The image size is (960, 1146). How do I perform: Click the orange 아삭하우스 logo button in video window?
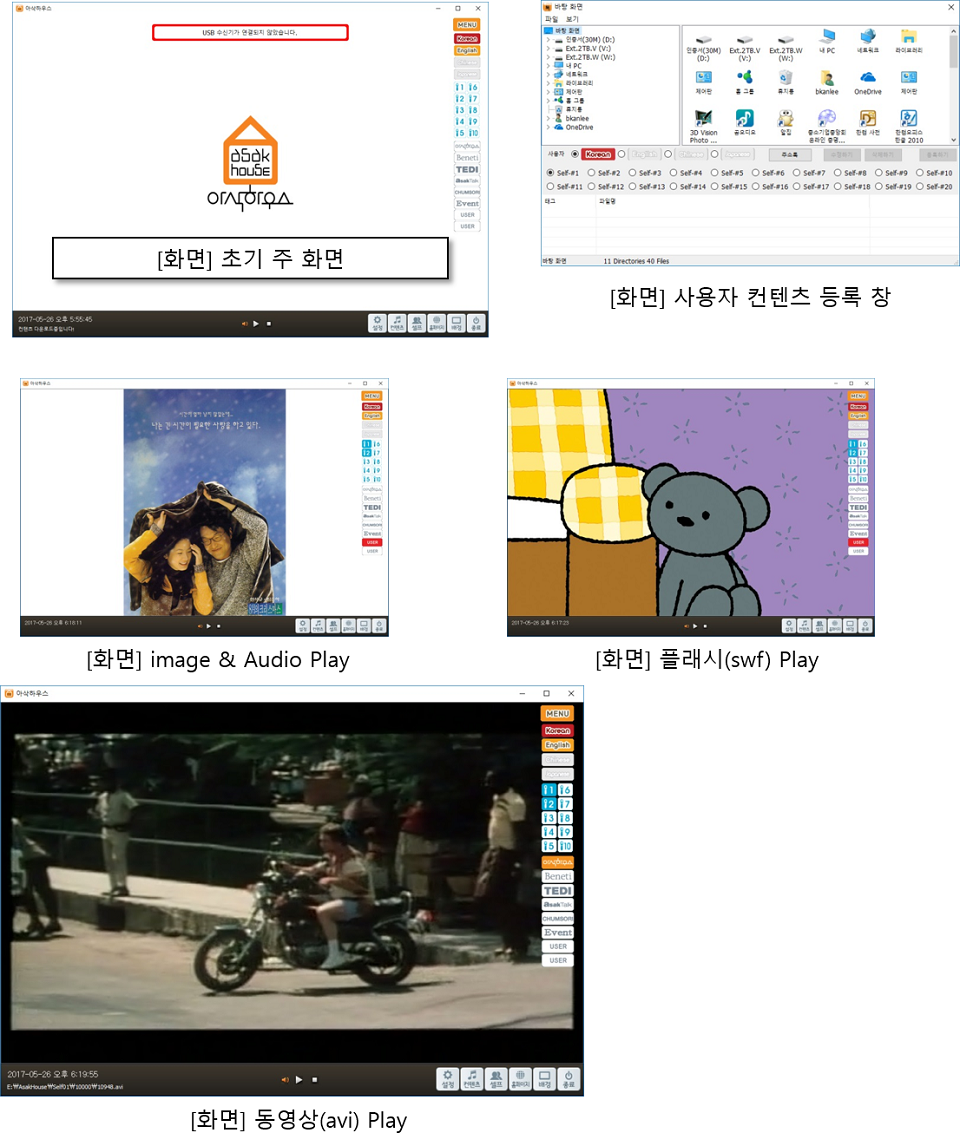pyautogui.click(x=557, y=862)
